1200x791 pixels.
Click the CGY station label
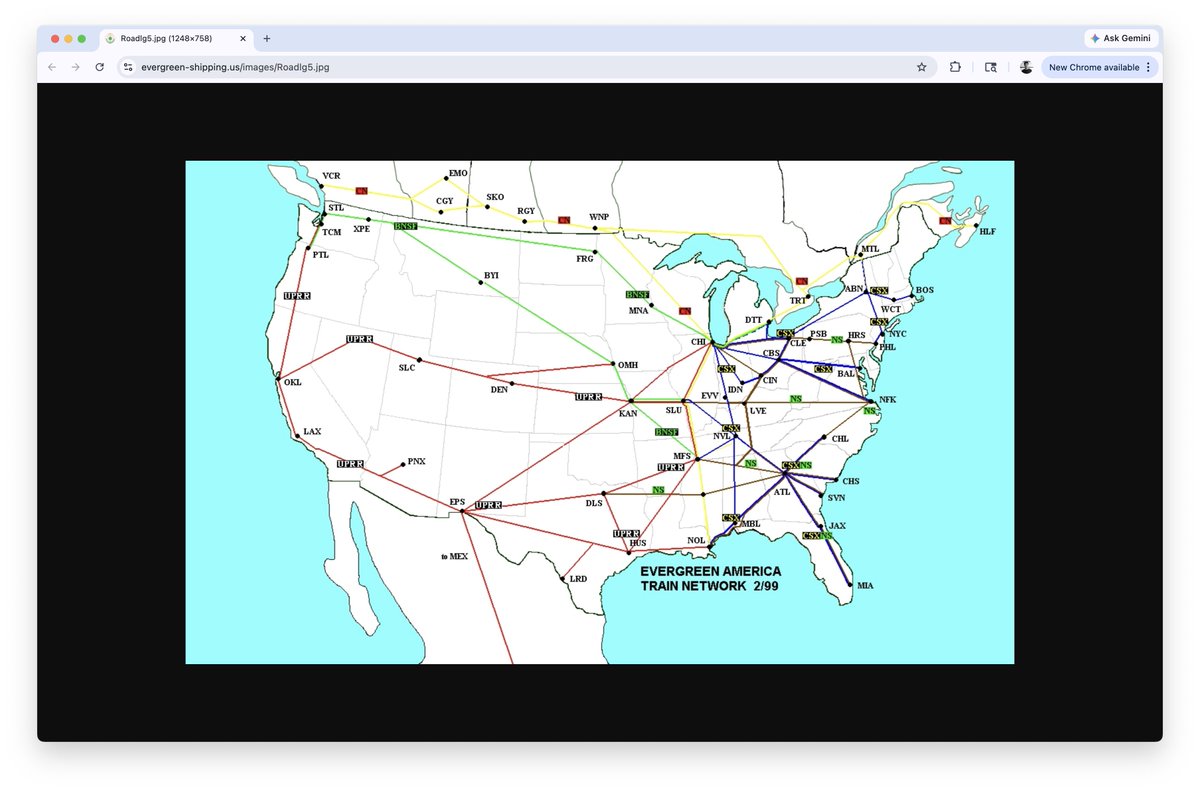click(x=445, y=201)
